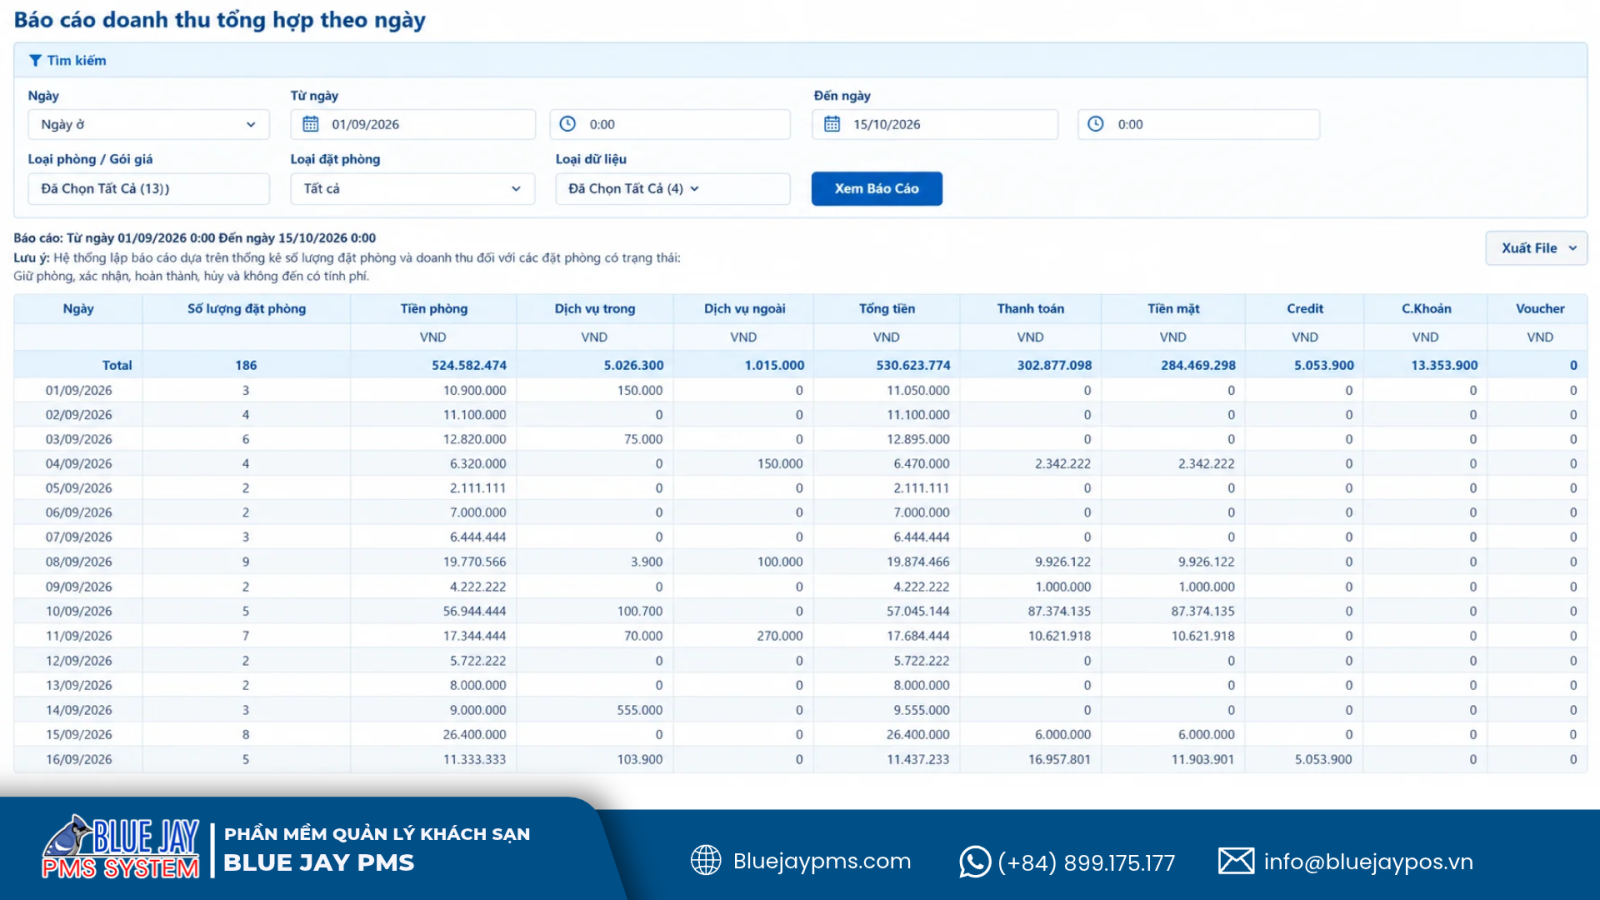Select the 16/09/2026 date row
Image resolution: width=1600 pixels, height=900 pixels.
(800, 760)
